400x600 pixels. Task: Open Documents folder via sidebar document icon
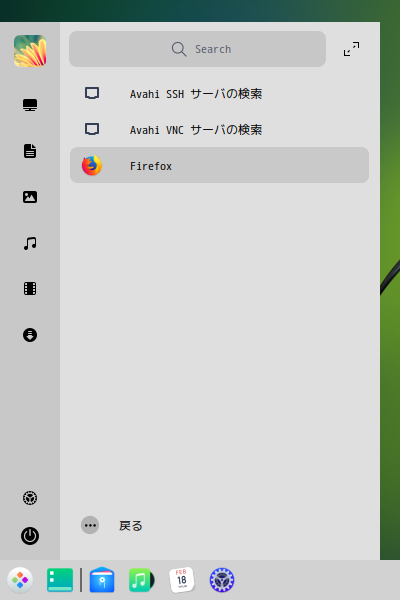click(30, 151)
